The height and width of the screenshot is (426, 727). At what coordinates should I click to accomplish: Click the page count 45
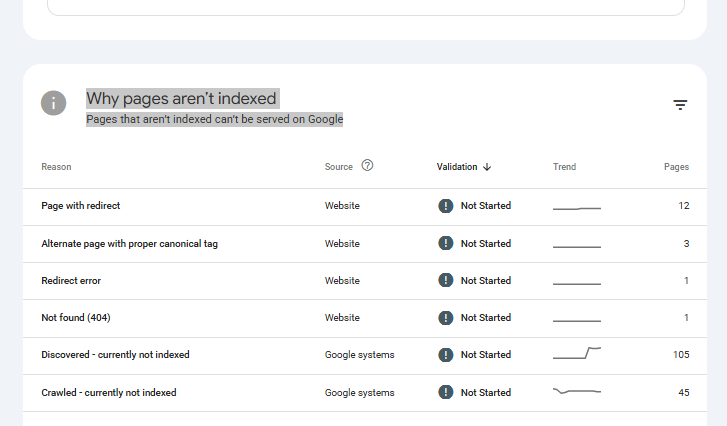[x=684, y=393]
